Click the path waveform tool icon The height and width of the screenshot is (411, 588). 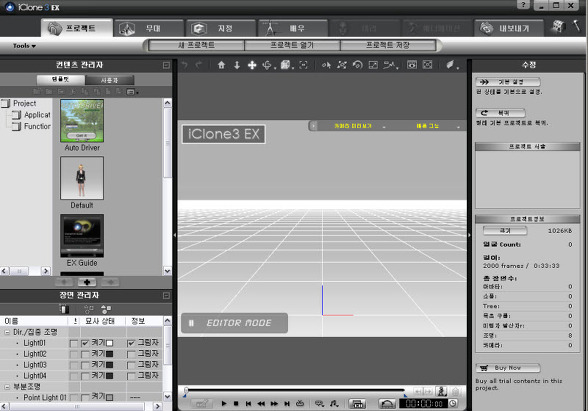[x=389, y=65]
